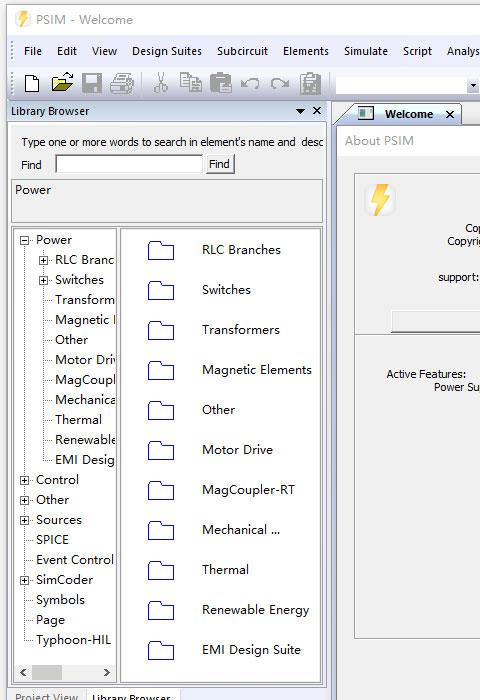Expand the RLC Branches tree node

click(x=43, y=260)
